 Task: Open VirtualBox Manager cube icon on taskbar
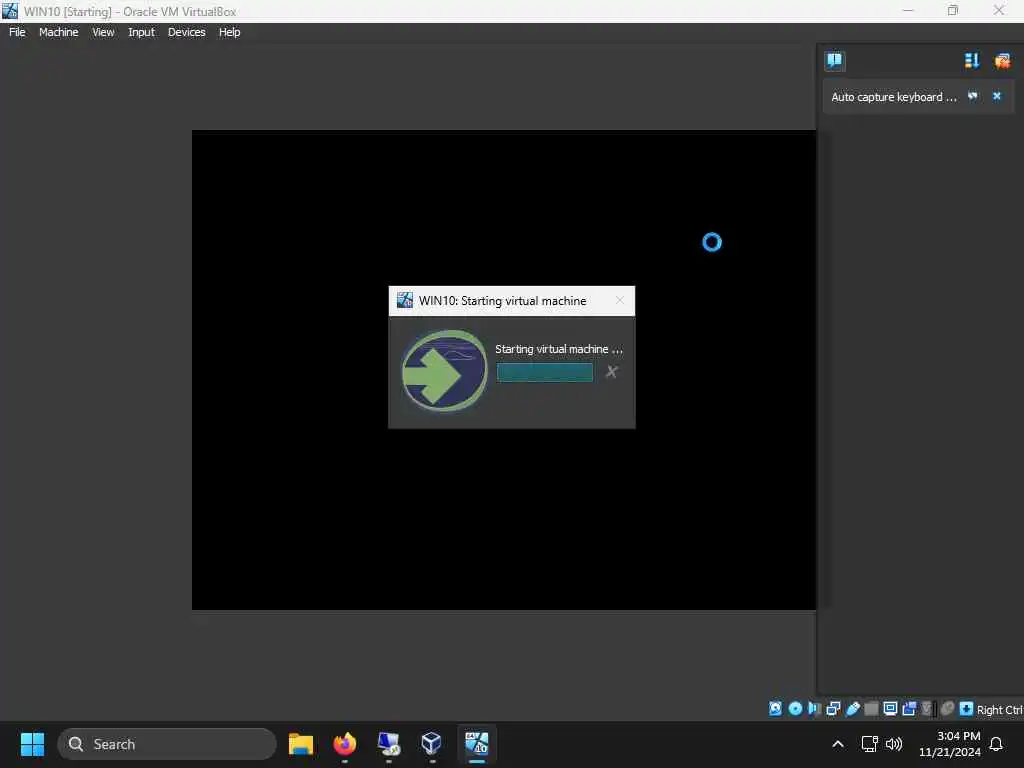point(432,744)
